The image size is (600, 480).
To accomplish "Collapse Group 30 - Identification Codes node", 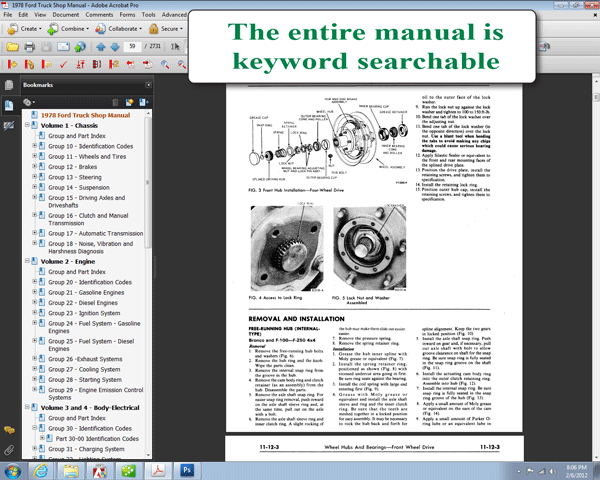I will click(x=34, y=428).
